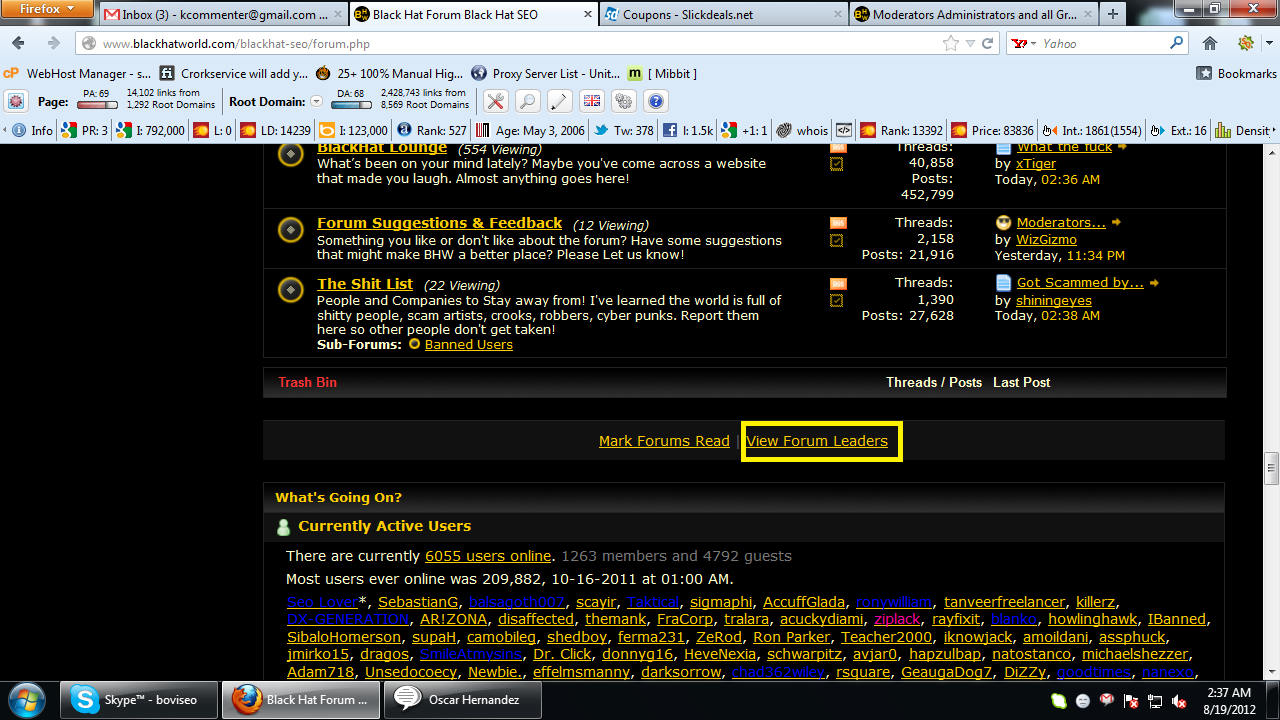
Task: Open URL history dropdown arrow in address bar
Action: click(x=969, y=44)
